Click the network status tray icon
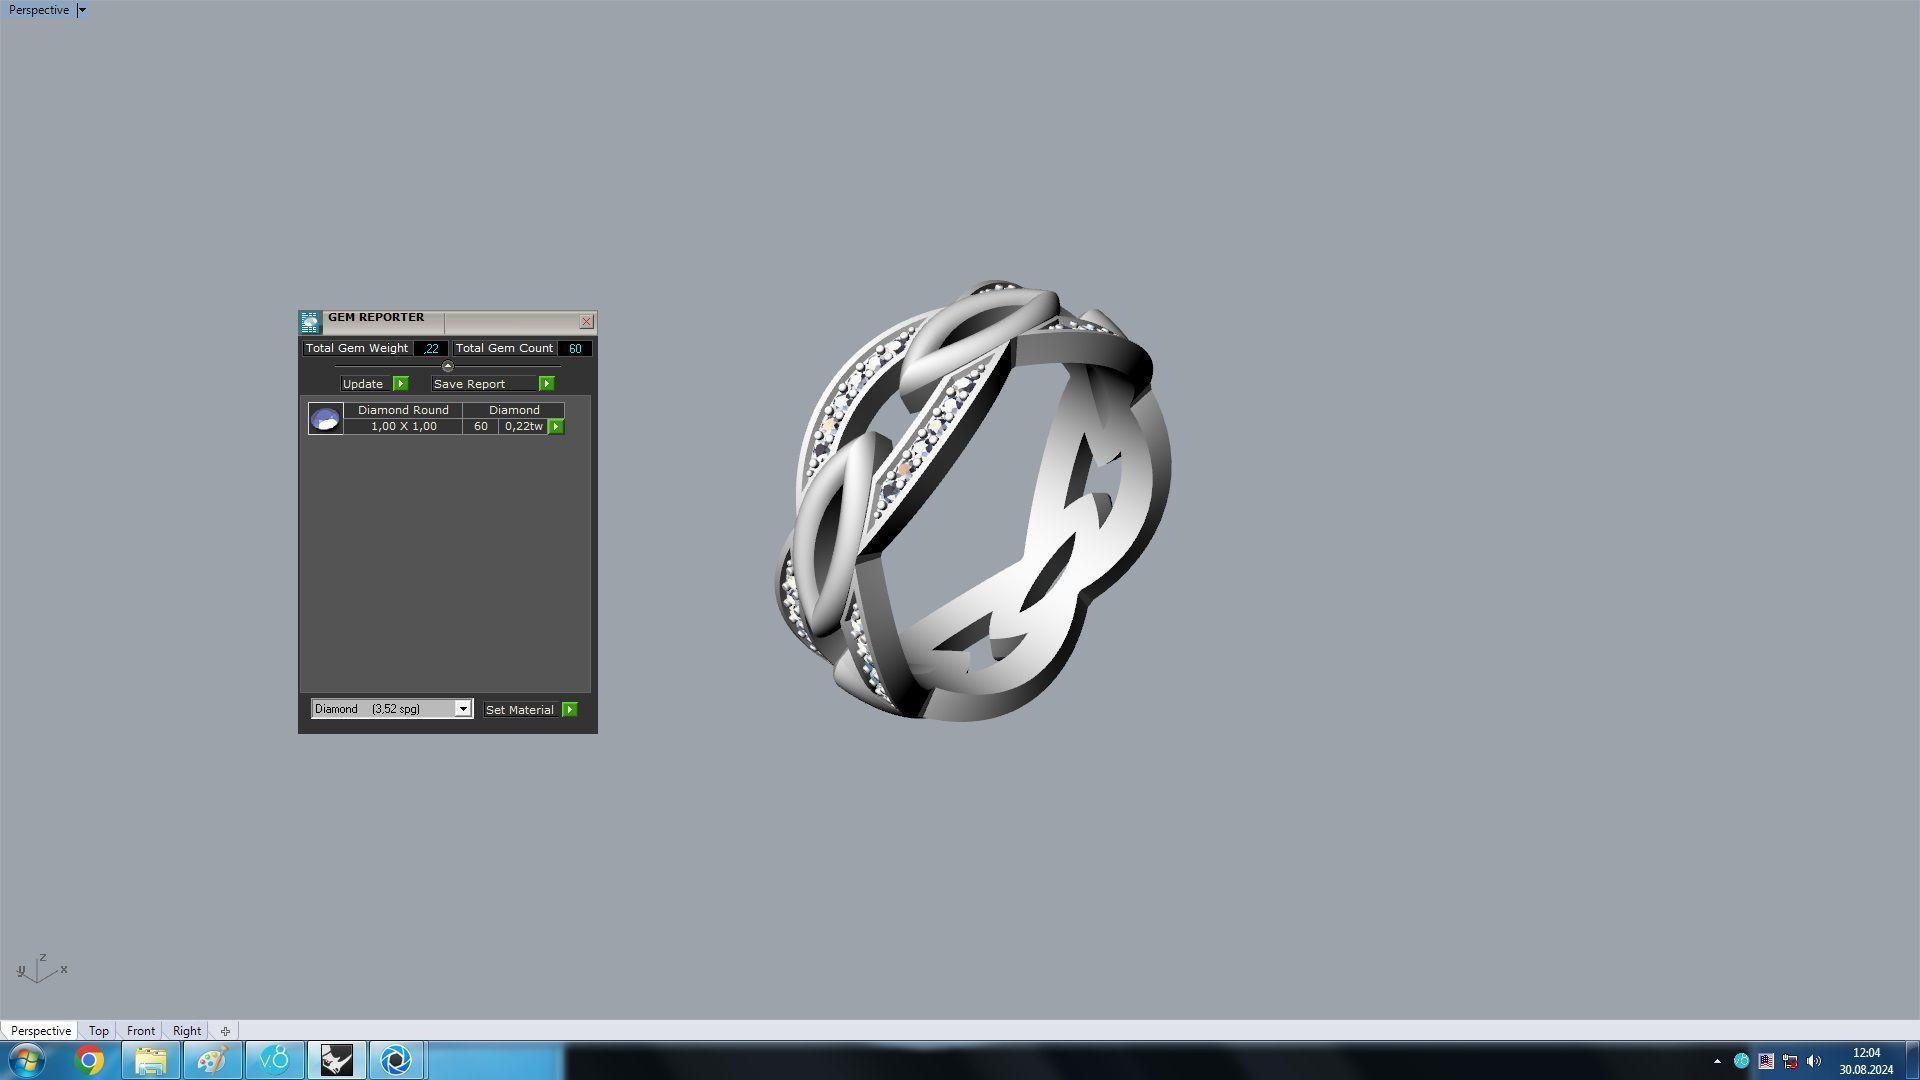The image size is (1920, 1080). pos(1790,1061)
